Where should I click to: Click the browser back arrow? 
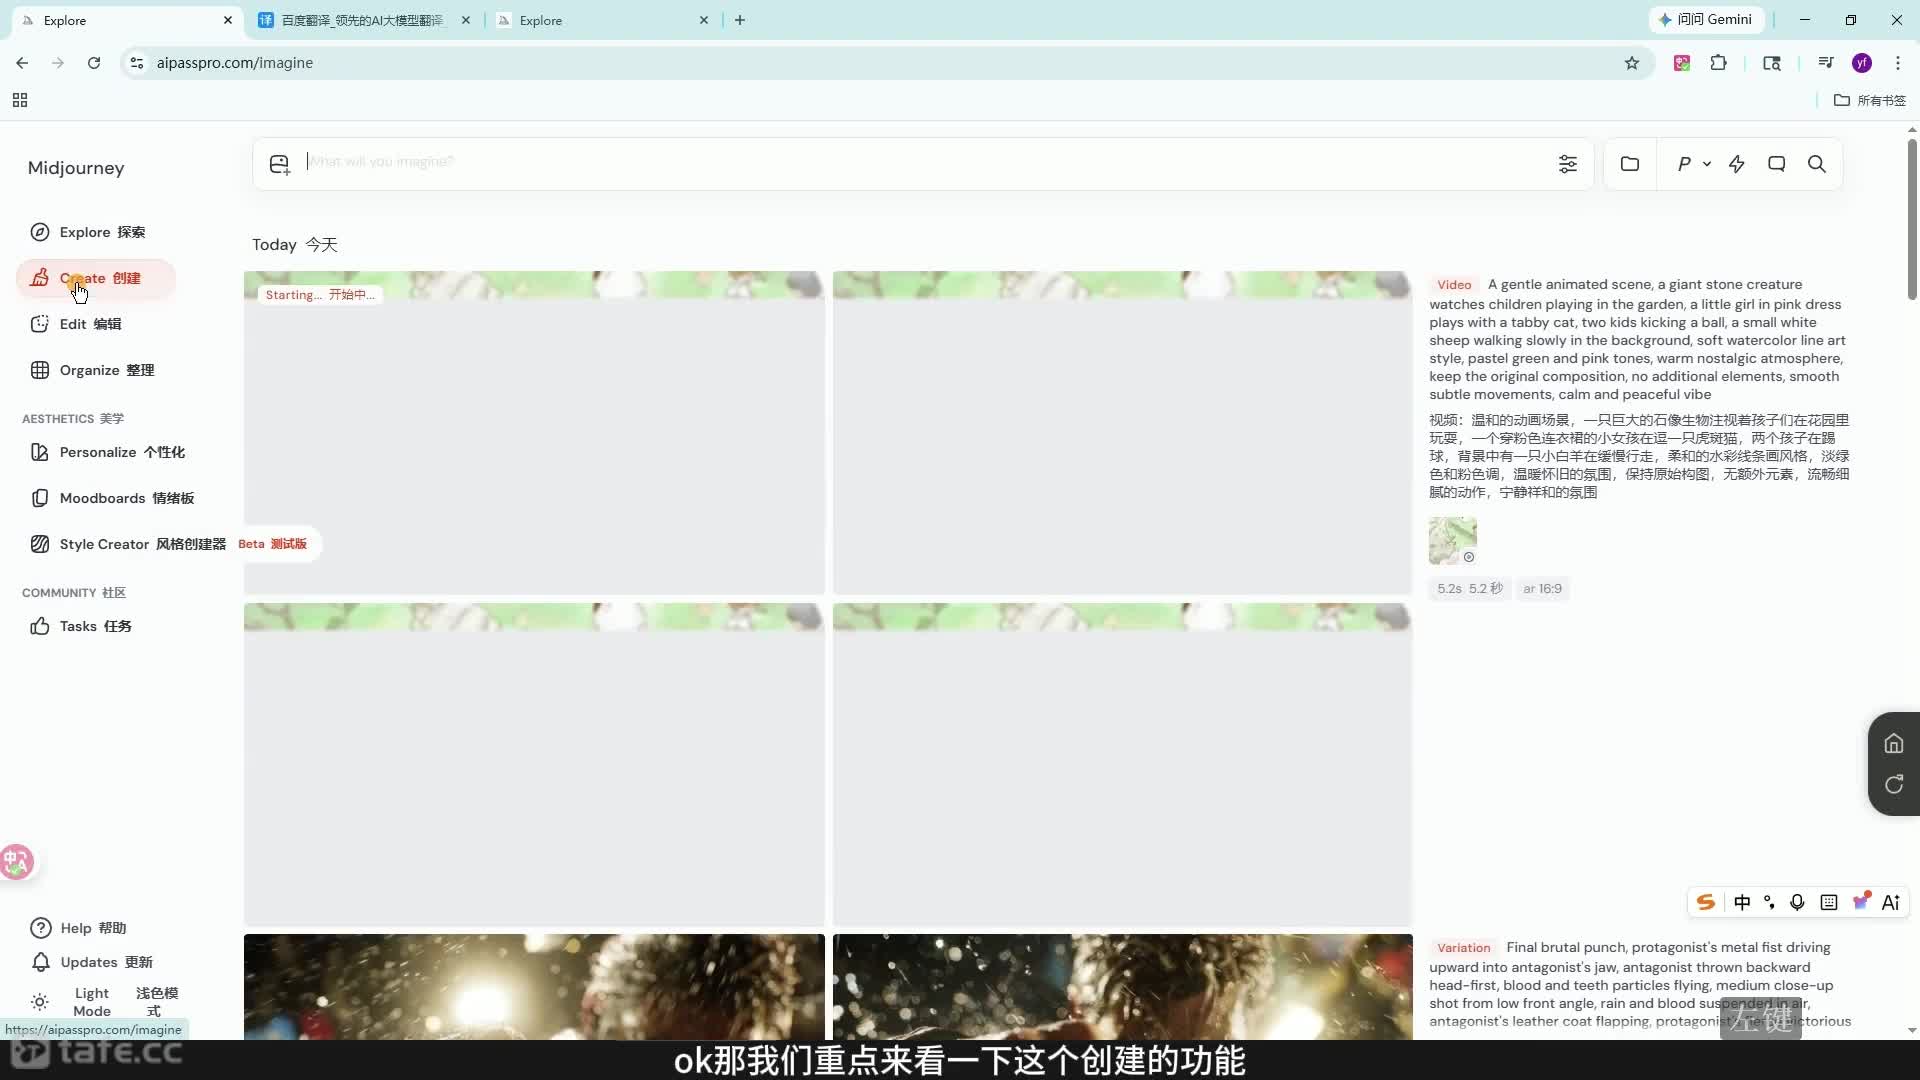(22, 63)
